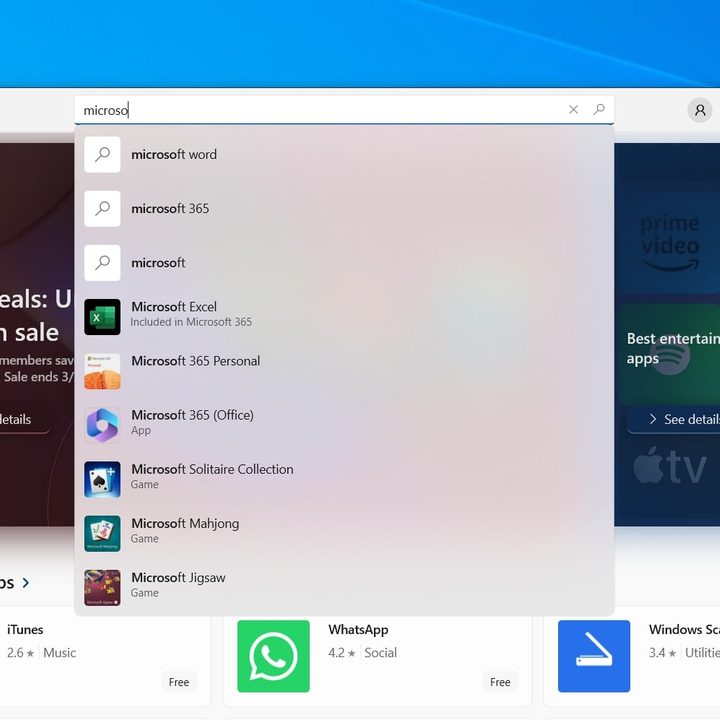The width and height of the screenshot is (720, 720).
Task: Click magnifier icon beside 'microsoft word' suggestion
Action: click(x=102, y=154)
